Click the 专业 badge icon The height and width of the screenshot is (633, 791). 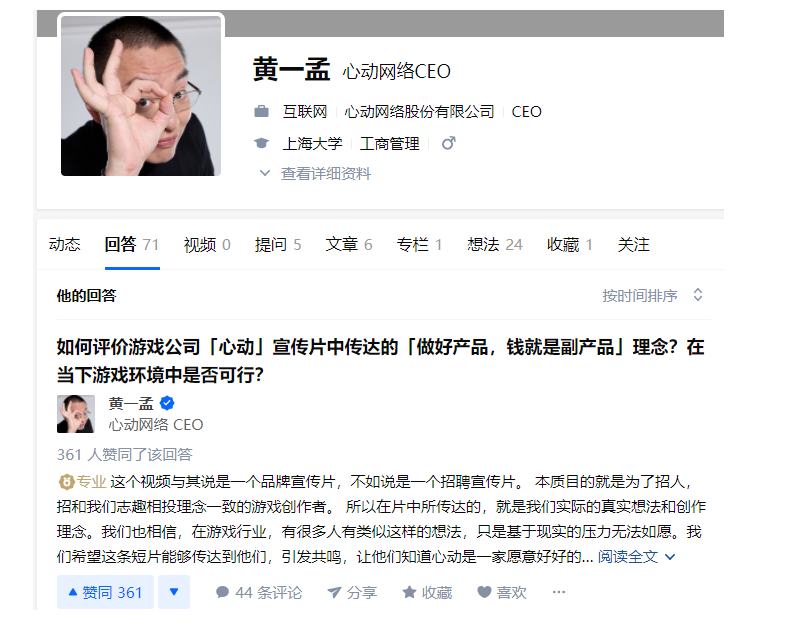pyautogui.click(x=66, y=482)
